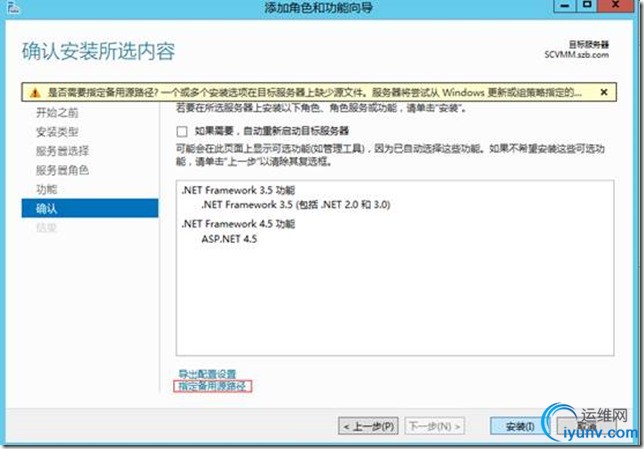Go to the 安装类型 step
This screenshot has width=644, height=449.
tap(57, 132)
